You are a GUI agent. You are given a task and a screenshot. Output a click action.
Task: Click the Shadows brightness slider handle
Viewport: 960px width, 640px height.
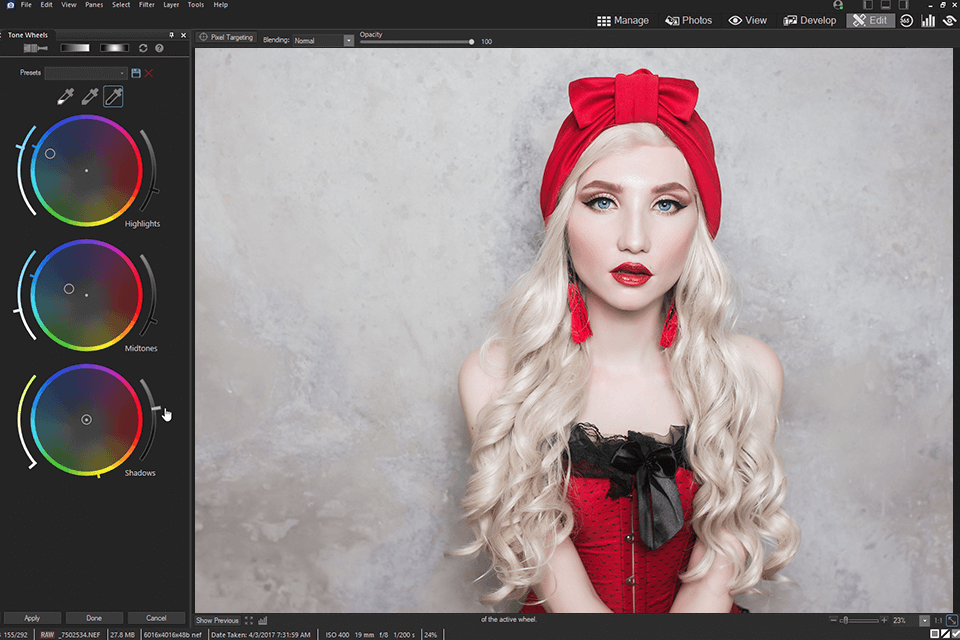(156, 408)
